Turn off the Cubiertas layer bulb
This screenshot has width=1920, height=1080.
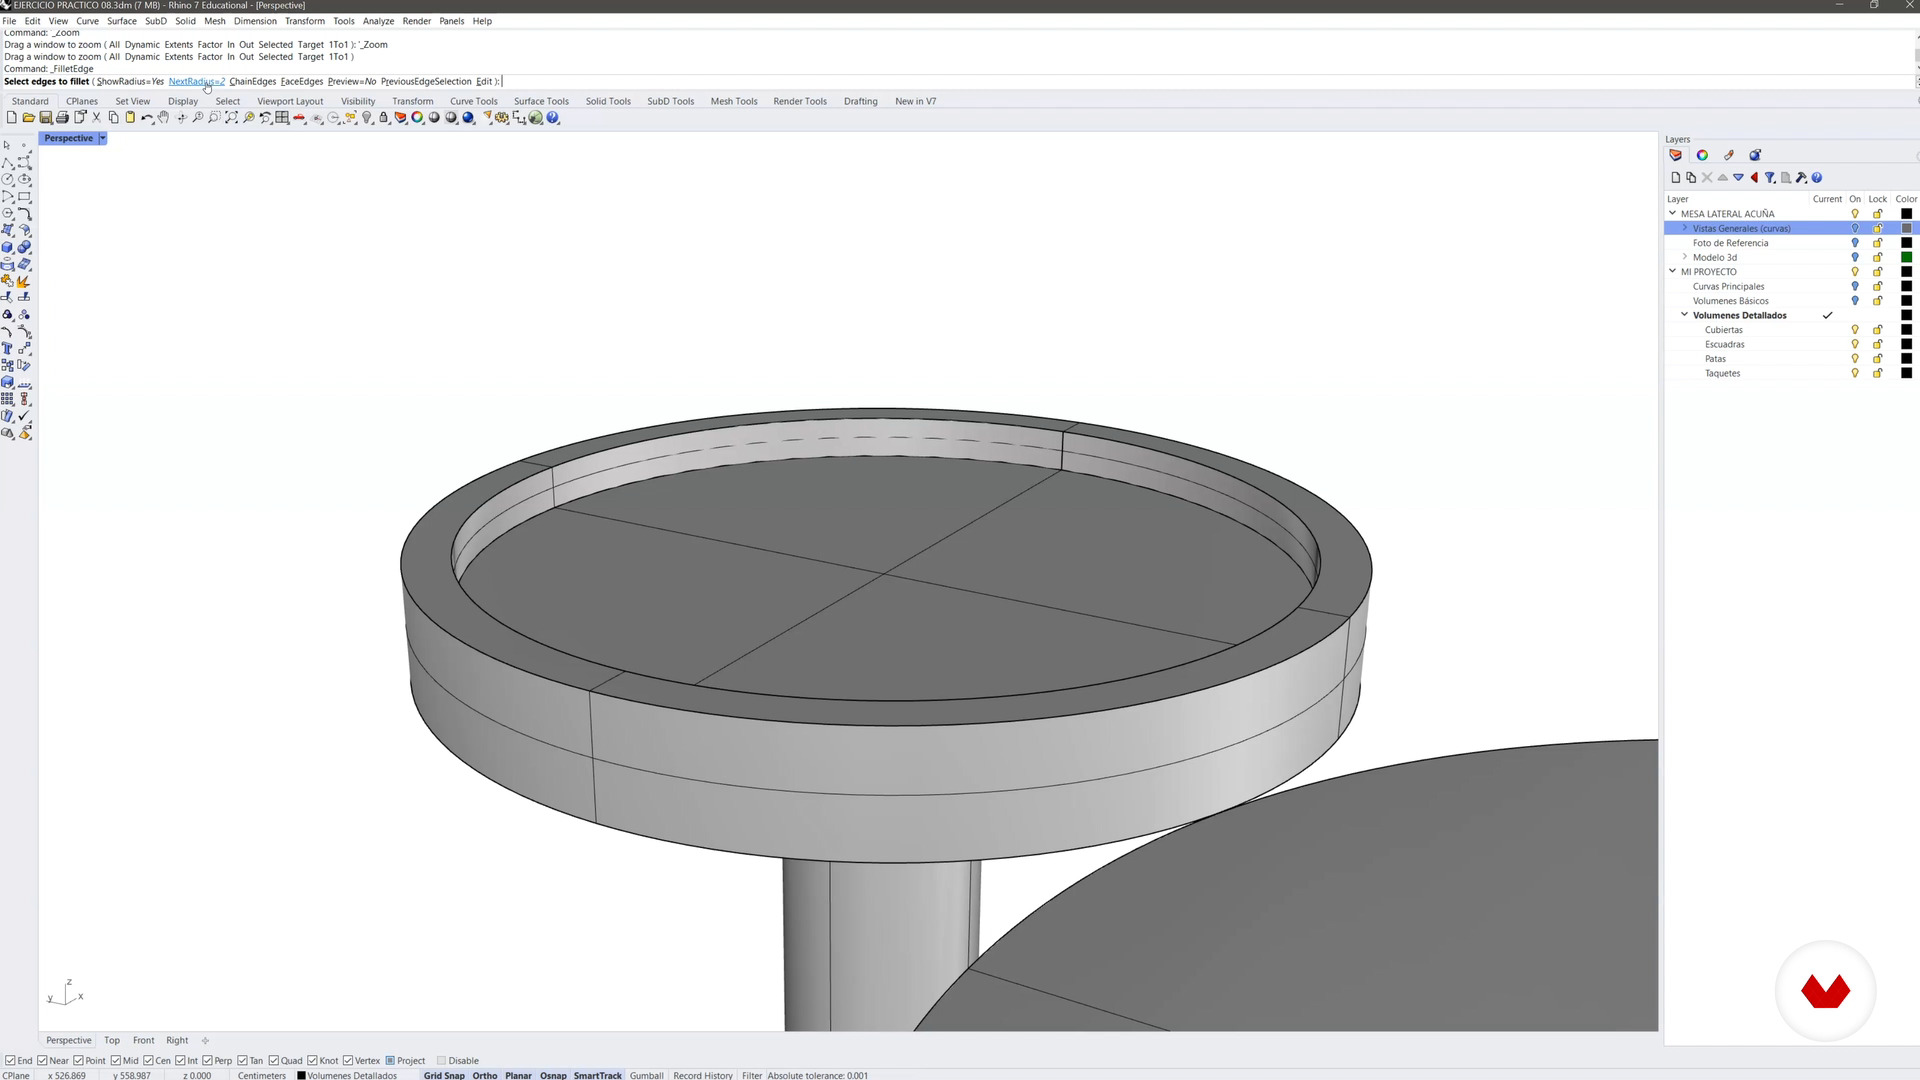[x=1855, y=330]
